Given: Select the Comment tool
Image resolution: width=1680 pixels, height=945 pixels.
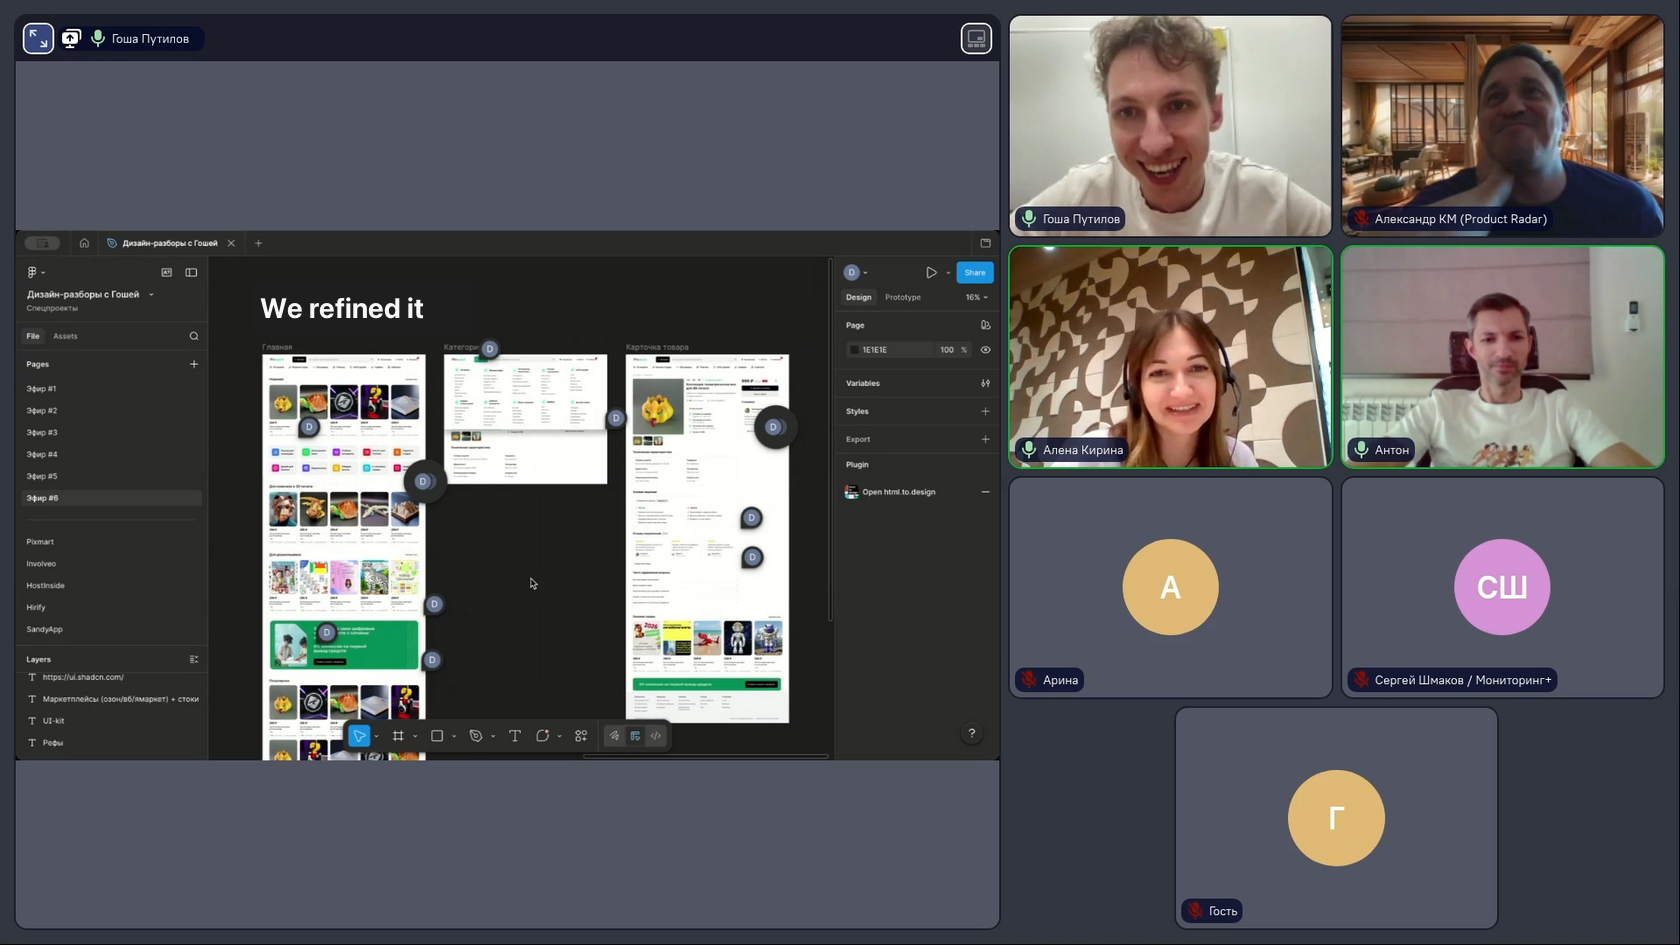Looking at the screenshot, I should tap(543, 736).
